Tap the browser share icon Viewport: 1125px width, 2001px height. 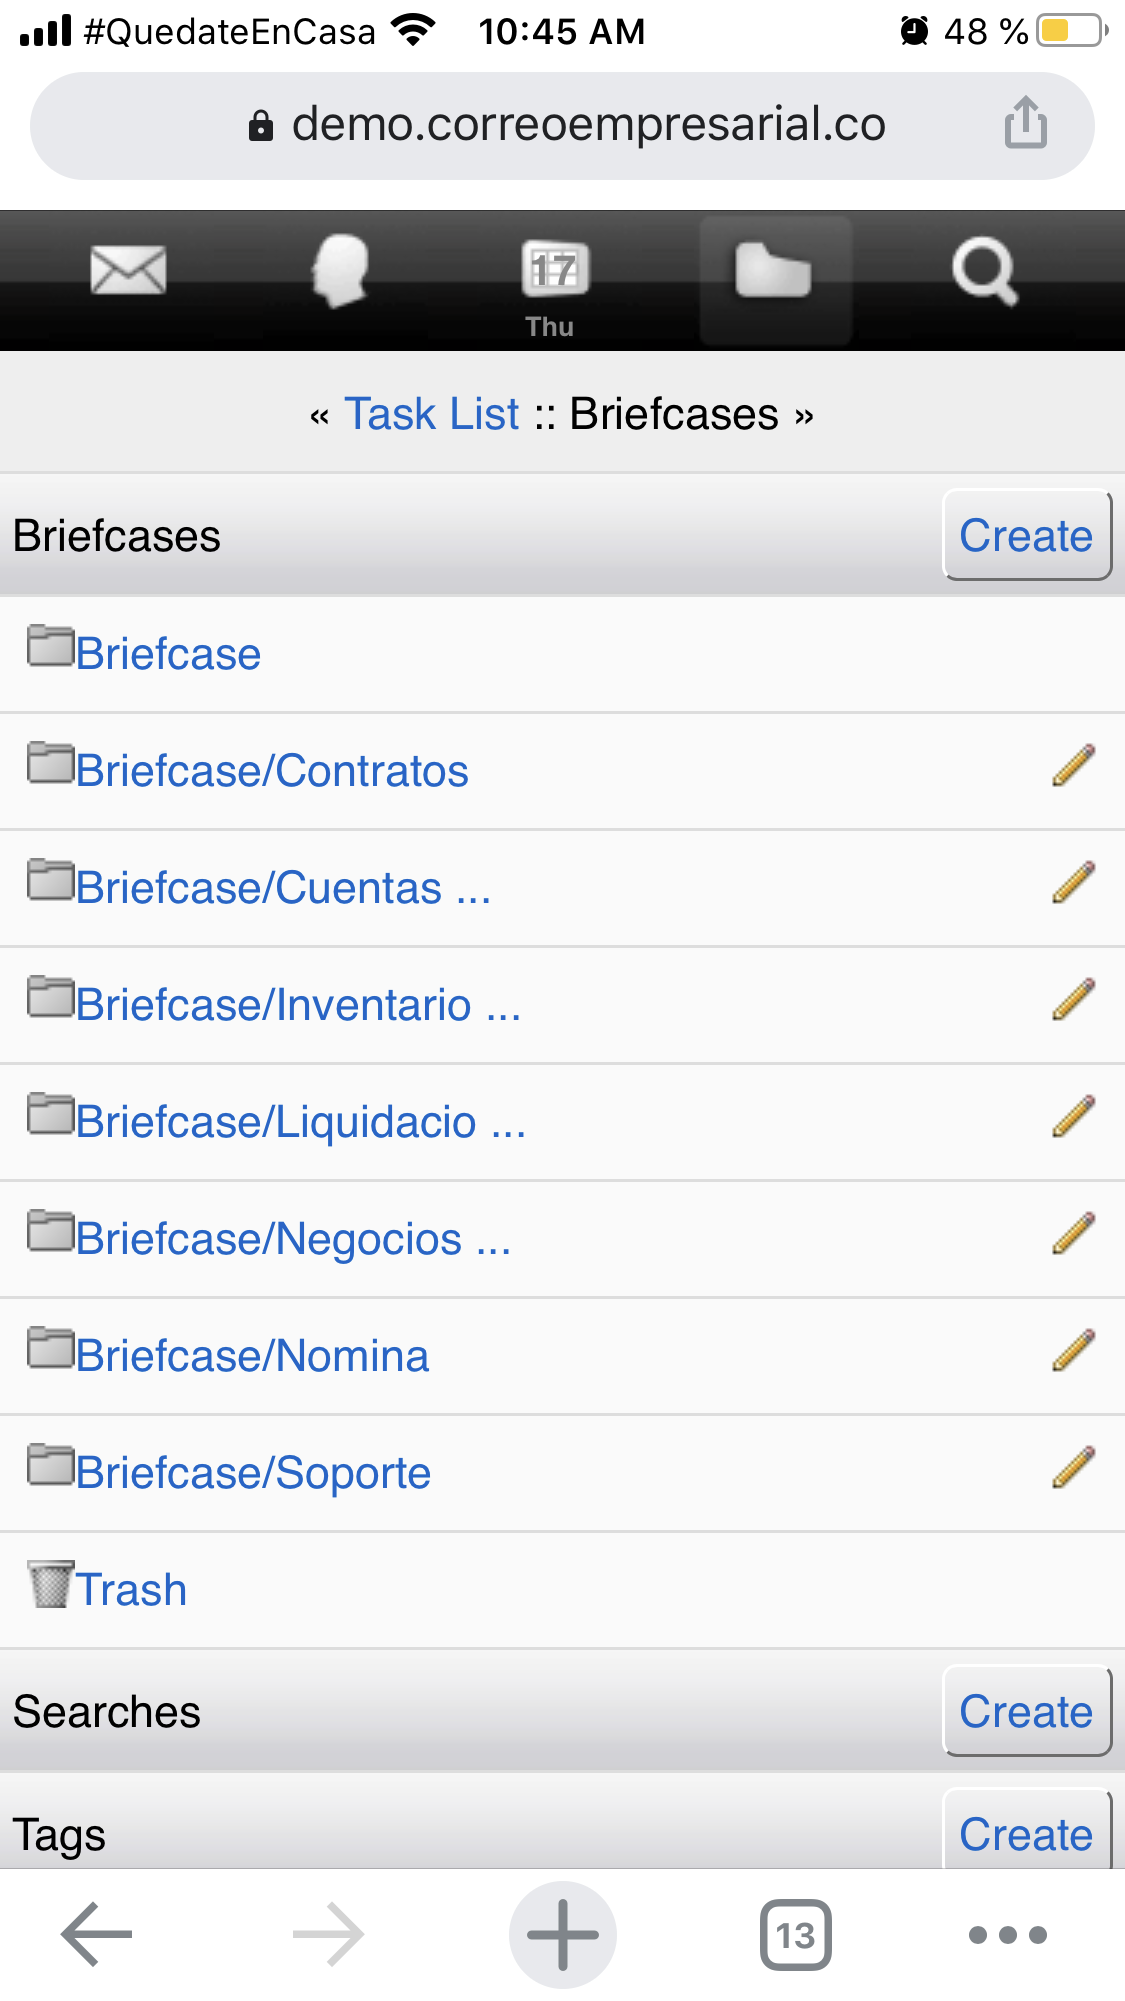[1025, 124]
